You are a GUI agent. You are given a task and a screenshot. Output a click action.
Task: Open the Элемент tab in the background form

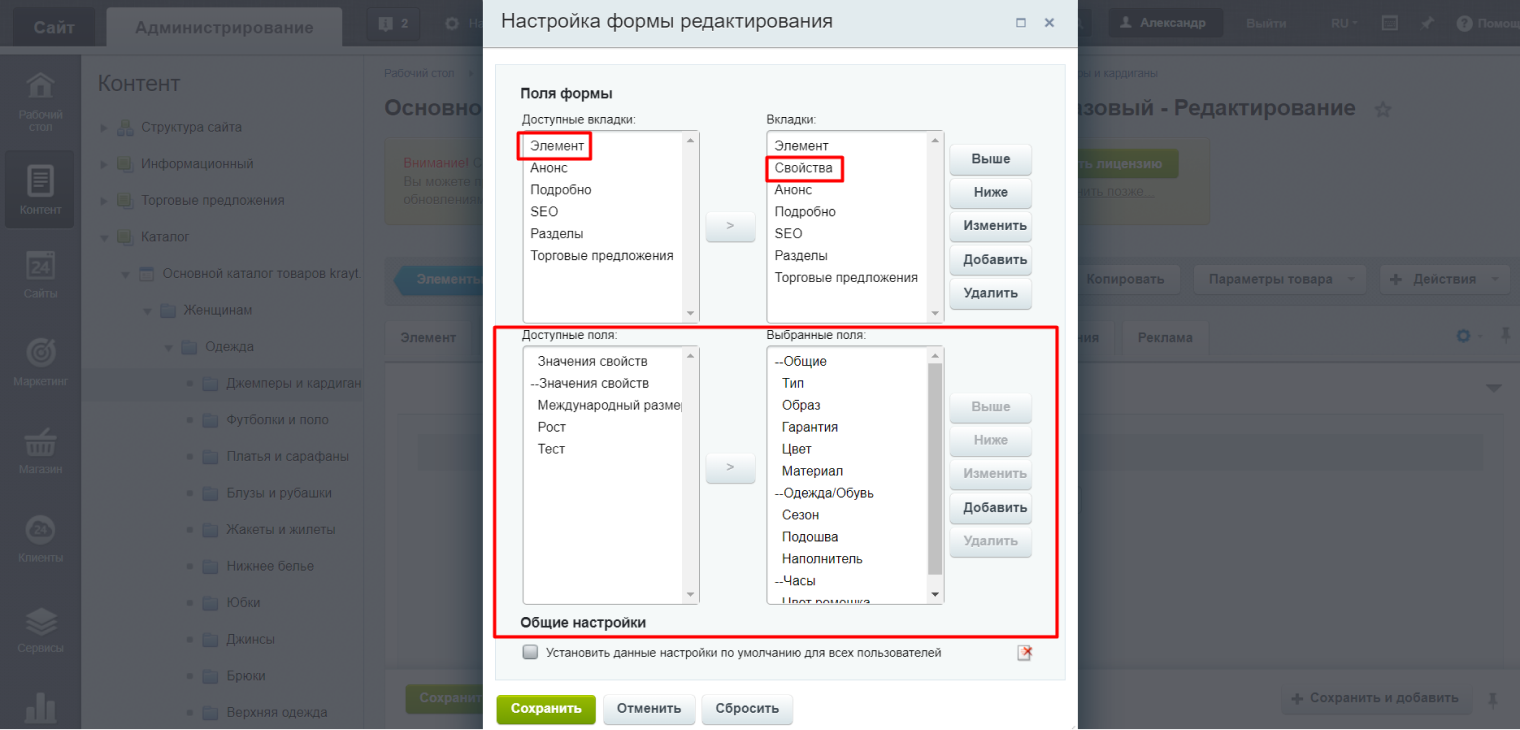point(428,337)
